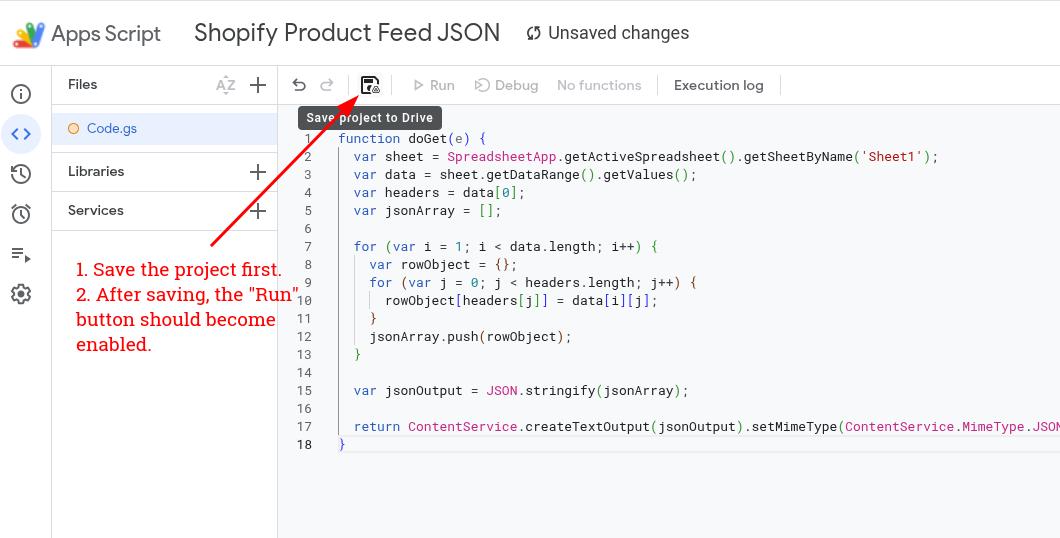Screen dimensions: 1060x538
Task: Open the Overview info icon in sidebar
Action: click(21, 94)
